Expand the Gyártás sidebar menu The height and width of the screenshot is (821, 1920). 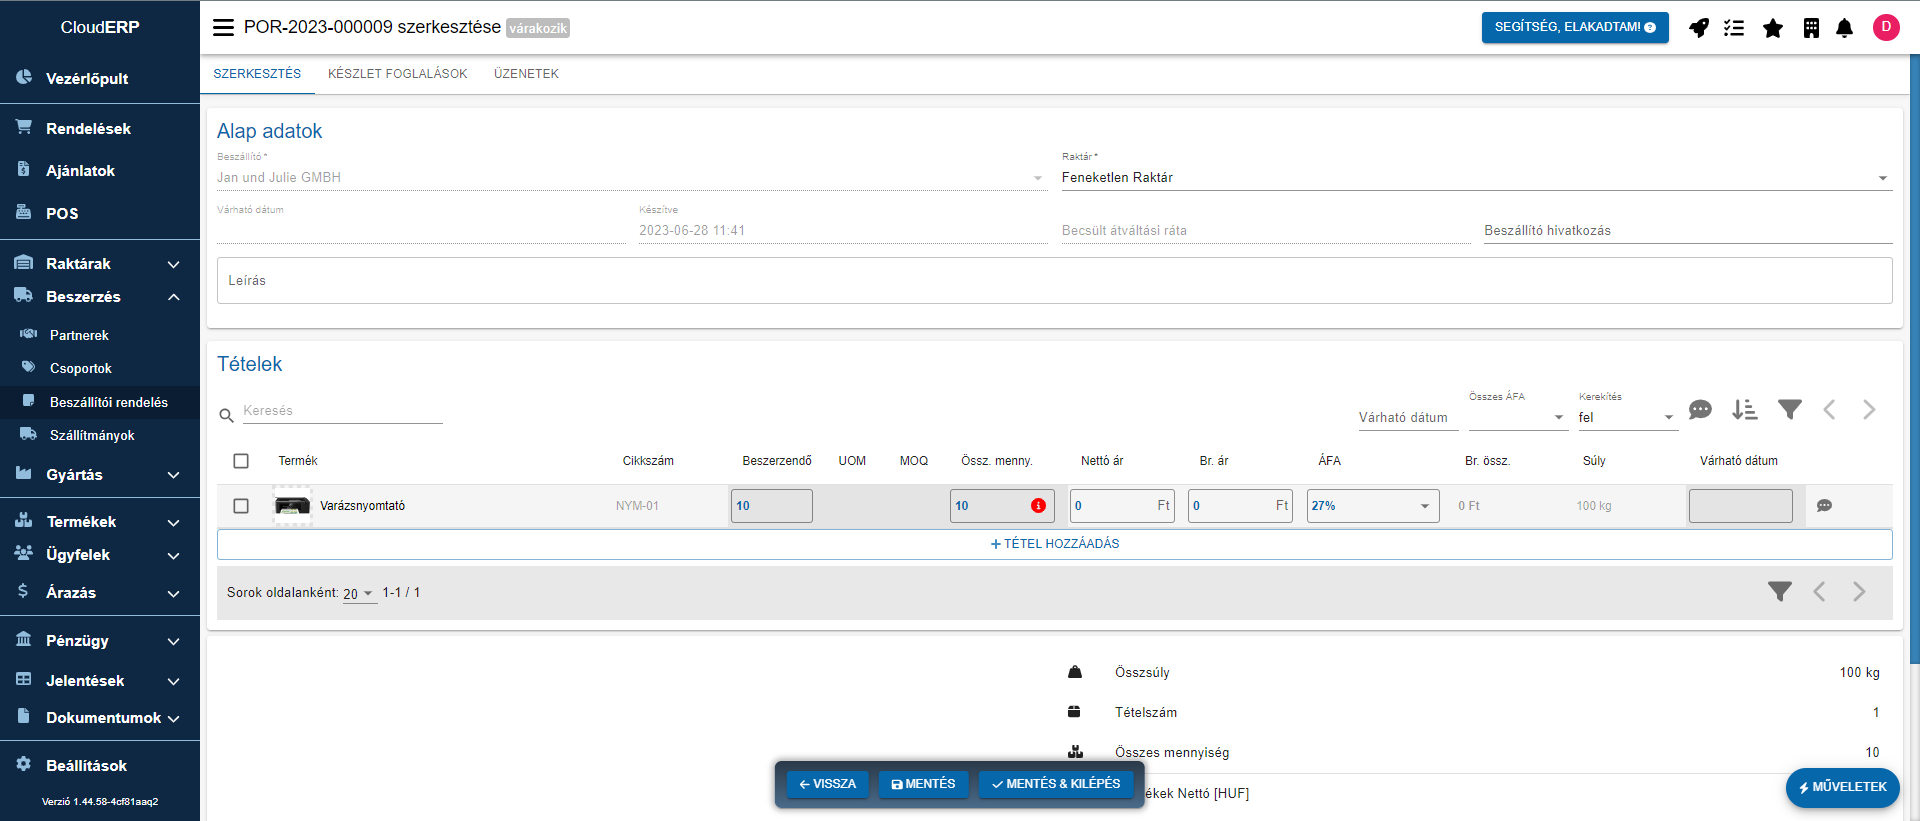(x=100, y=475)
